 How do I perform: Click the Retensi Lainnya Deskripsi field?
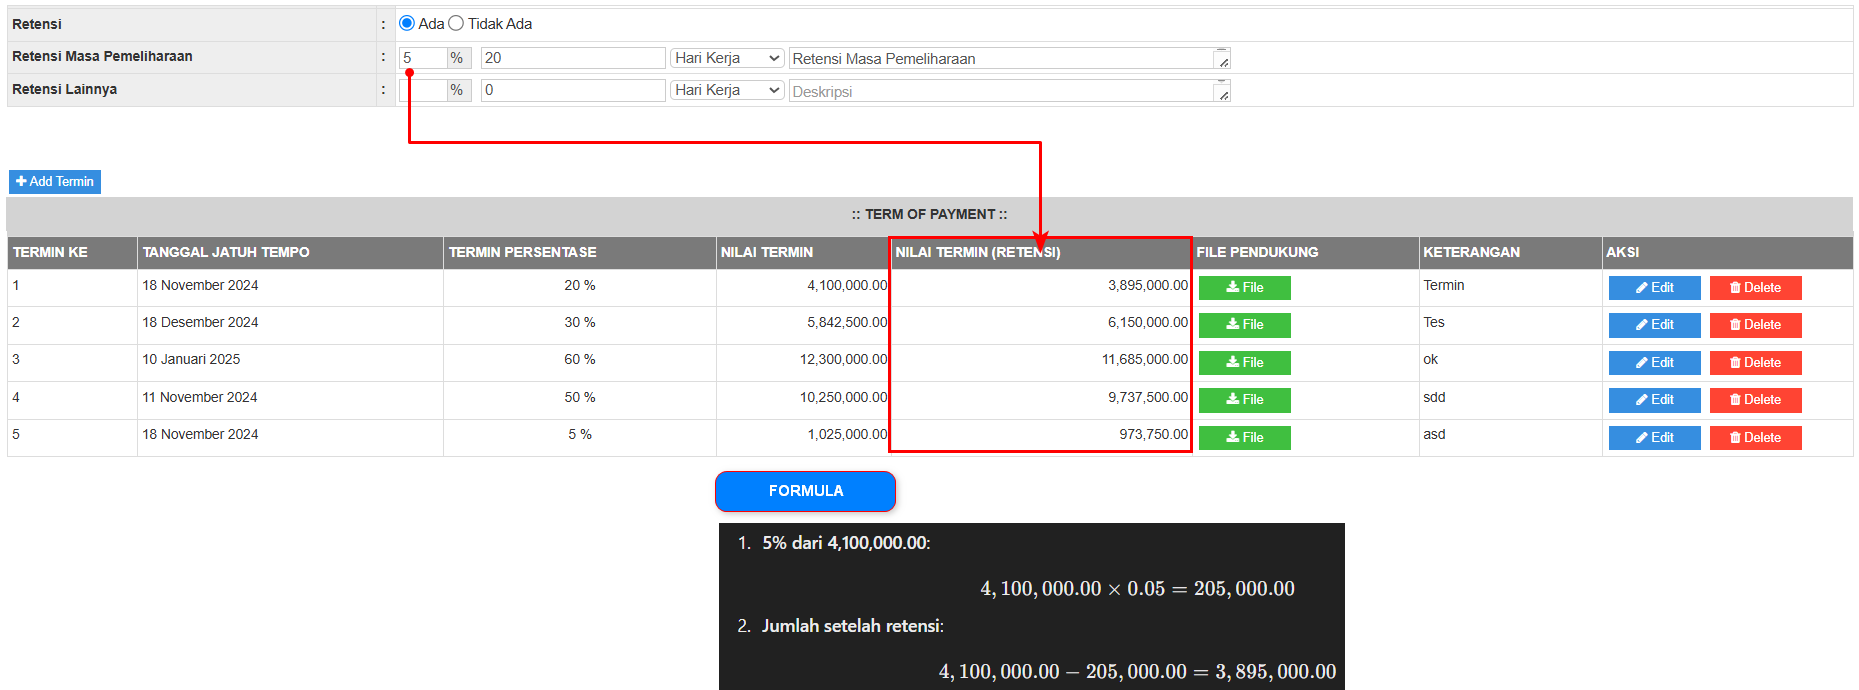coord(1002,92)
